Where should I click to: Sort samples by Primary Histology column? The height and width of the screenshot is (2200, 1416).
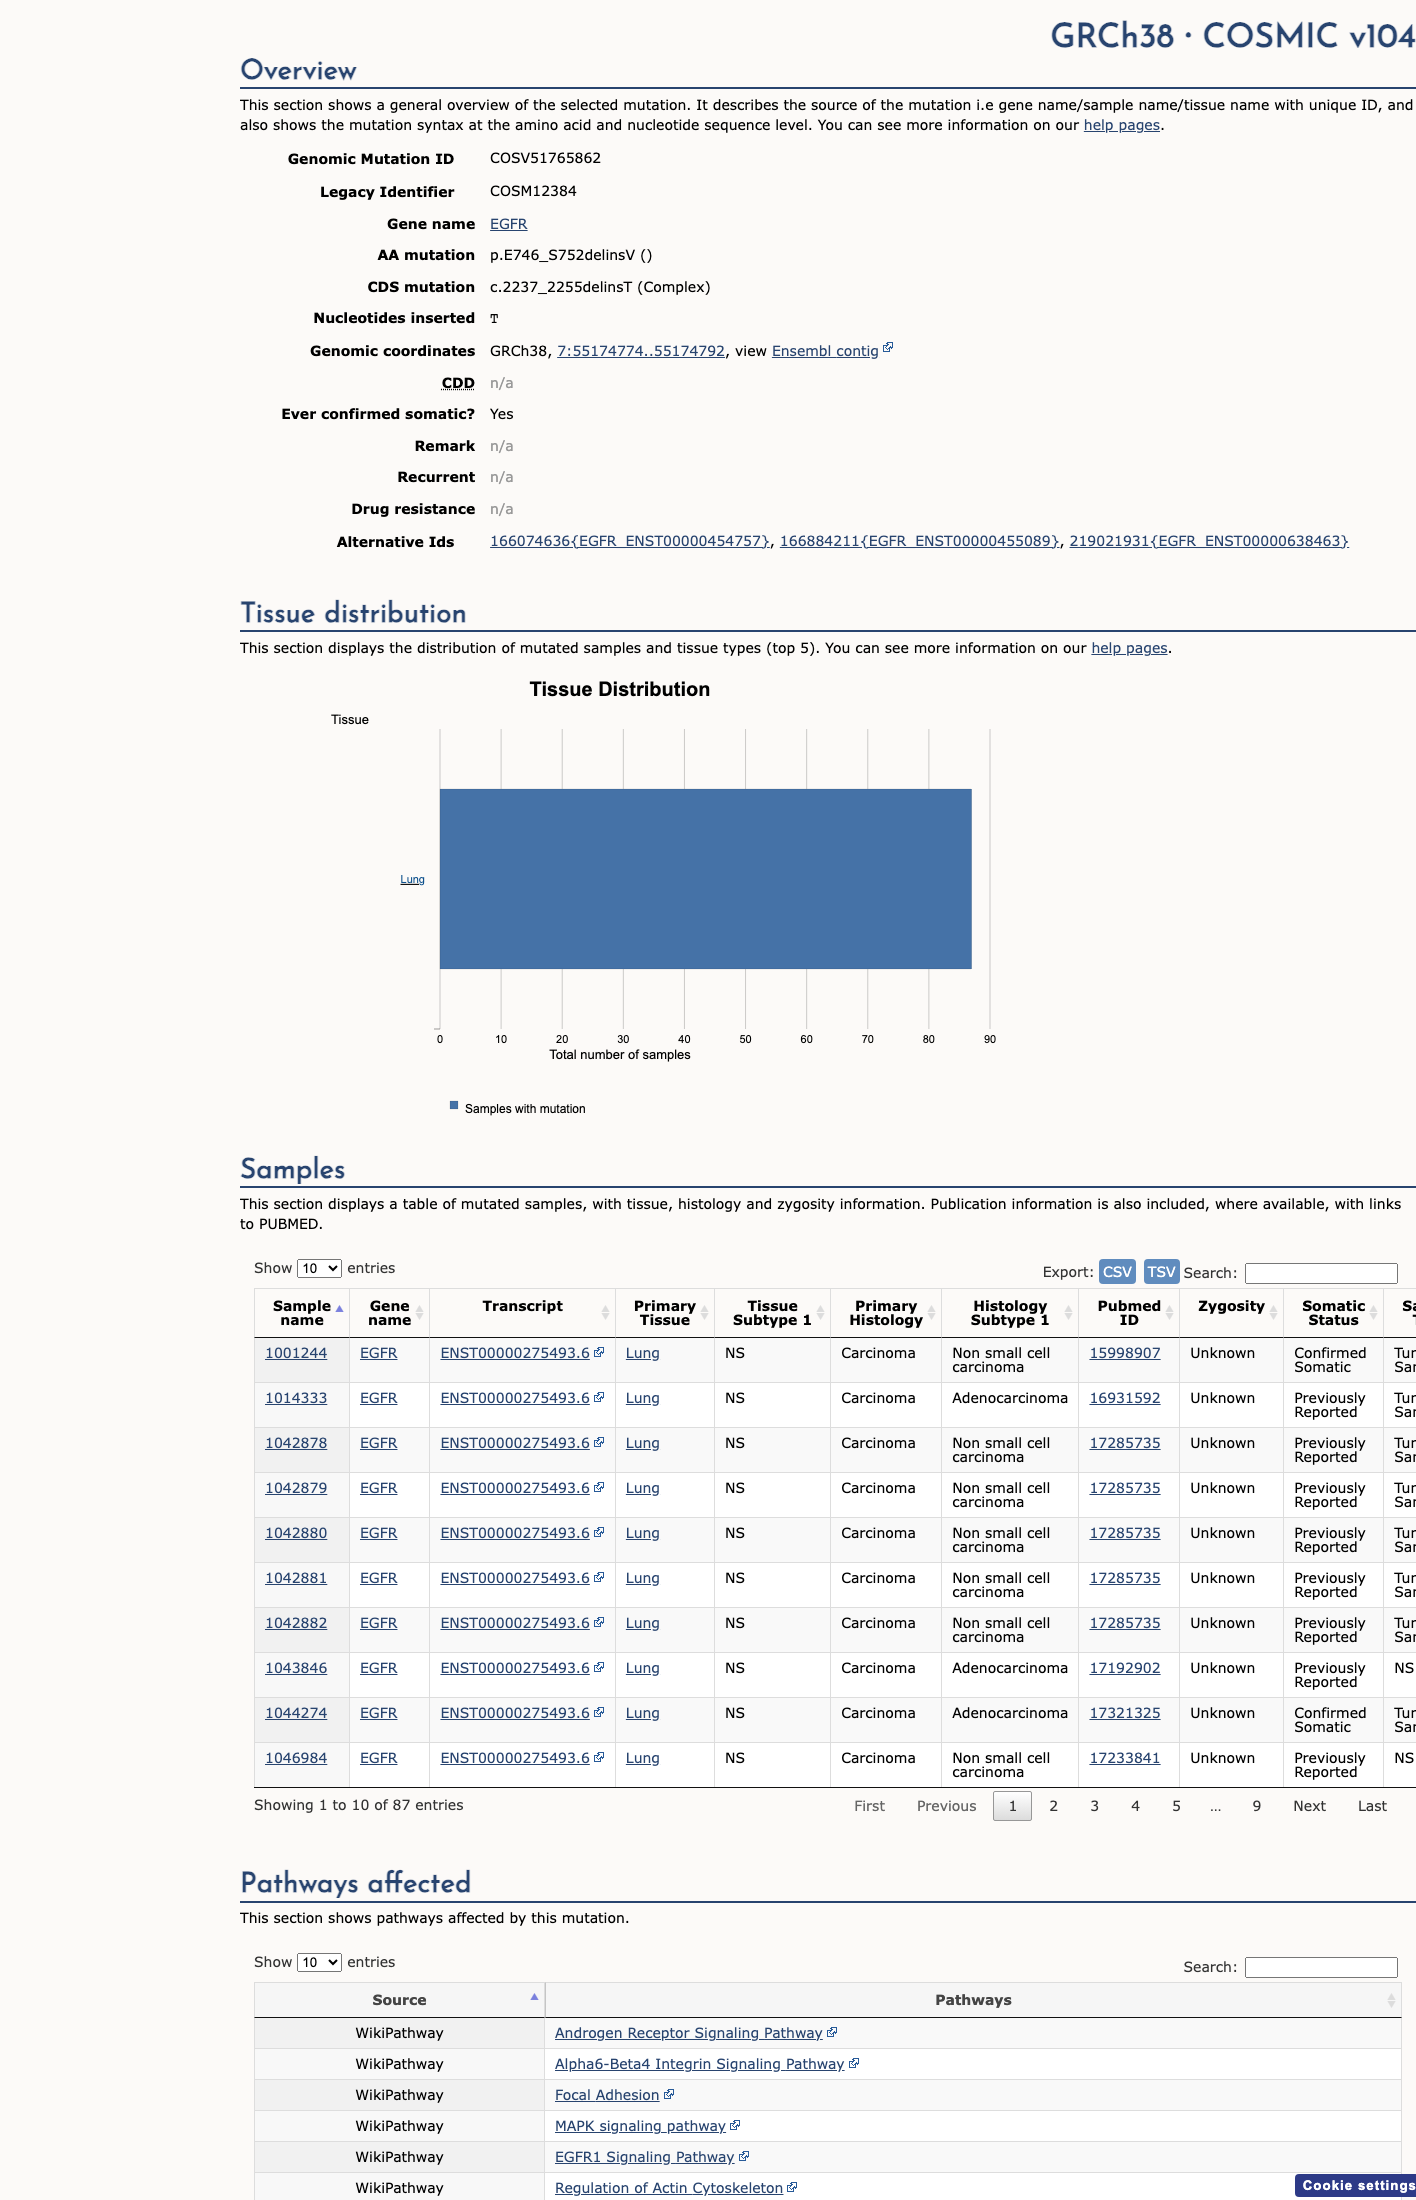[886, 1313]
